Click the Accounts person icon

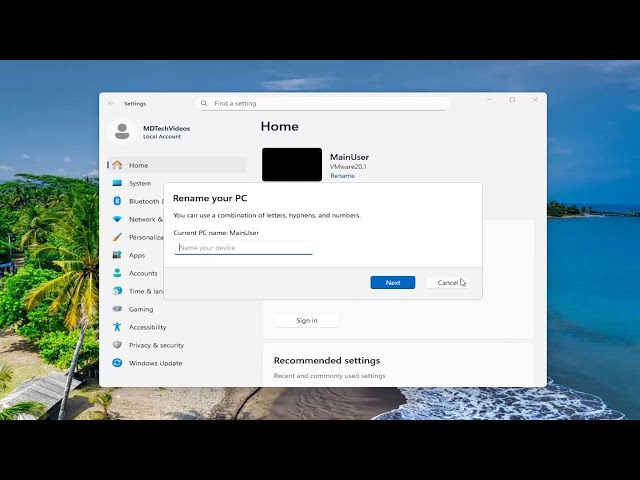click(117, 273)
